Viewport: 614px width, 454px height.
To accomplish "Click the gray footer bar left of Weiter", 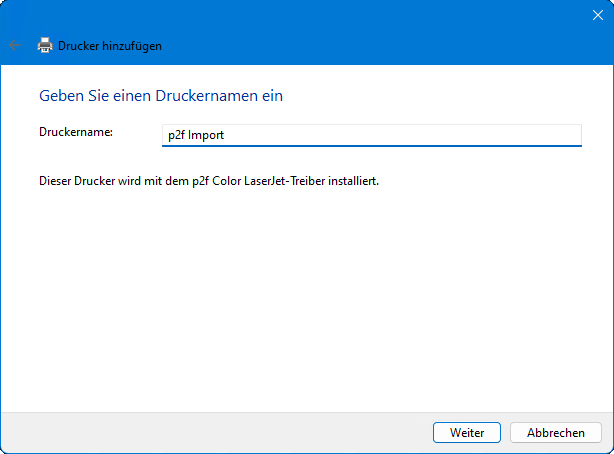I will tap(200, 432).
